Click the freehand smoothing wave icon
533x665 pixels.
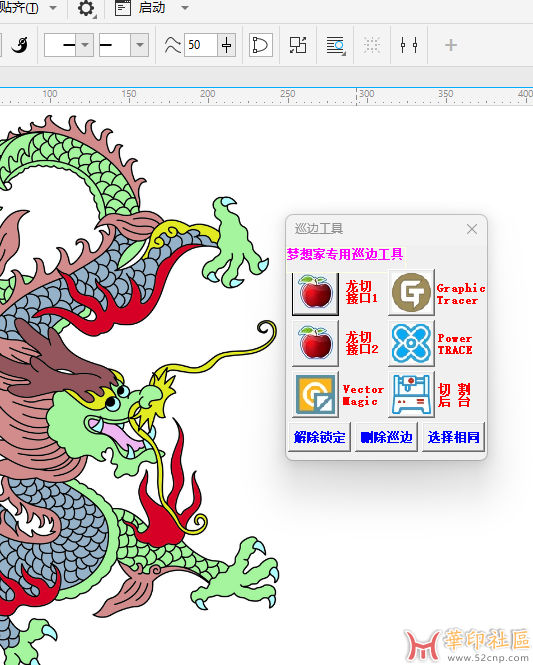(172, 45)
